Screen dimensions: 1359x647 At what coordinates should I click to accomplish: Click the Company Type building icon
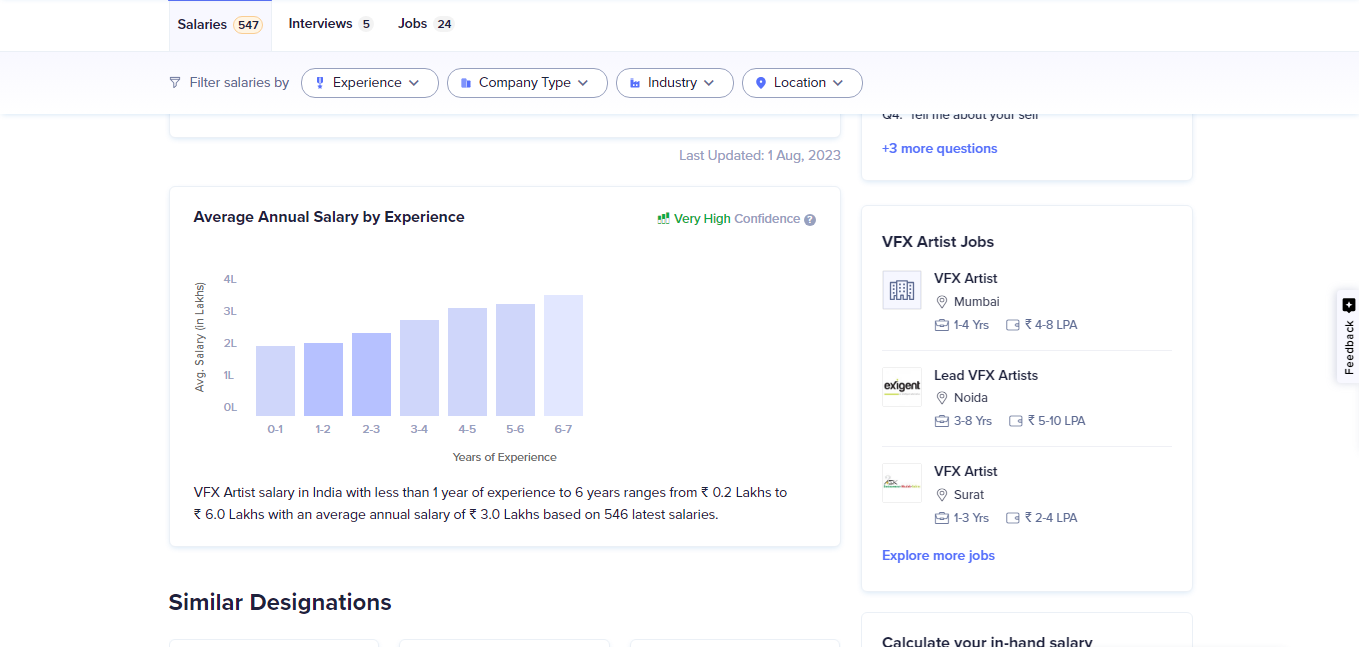[x=464, y=82]
